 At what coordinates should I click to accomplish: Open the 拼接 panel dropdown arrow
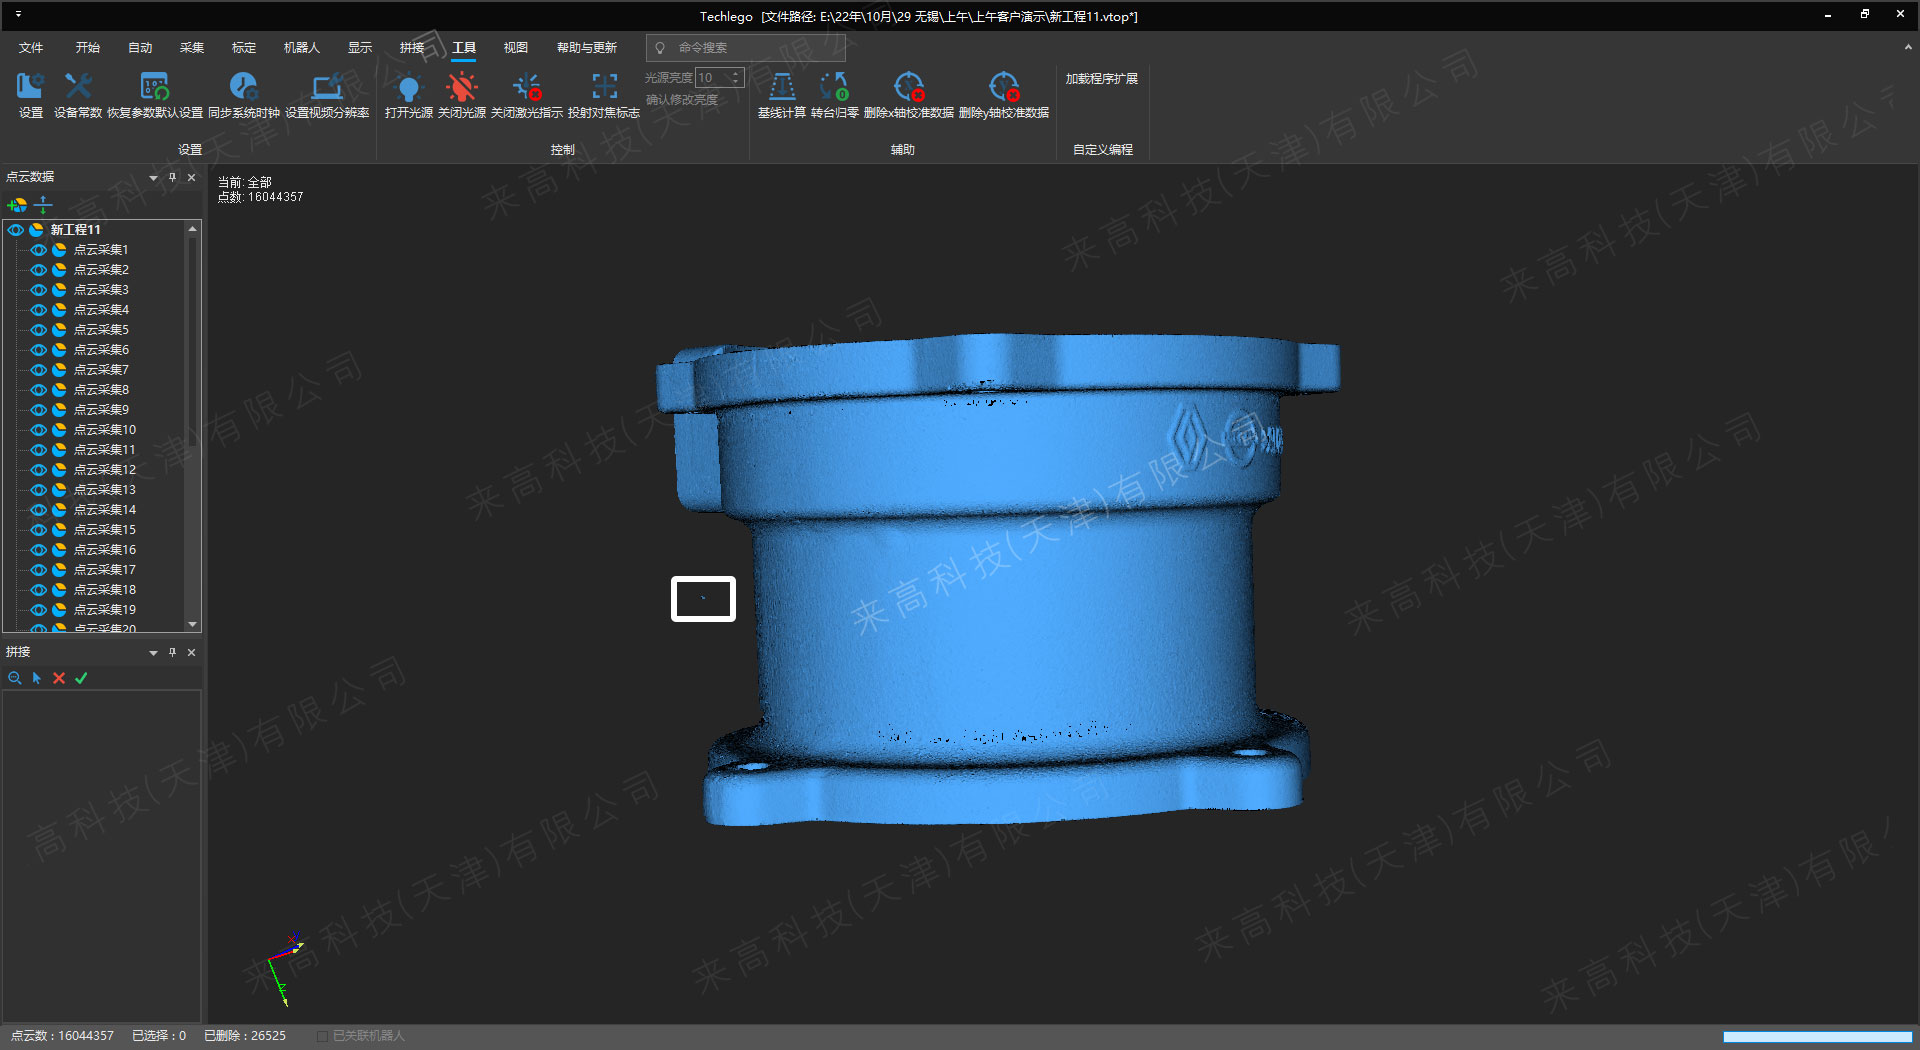tap(153, 653)
